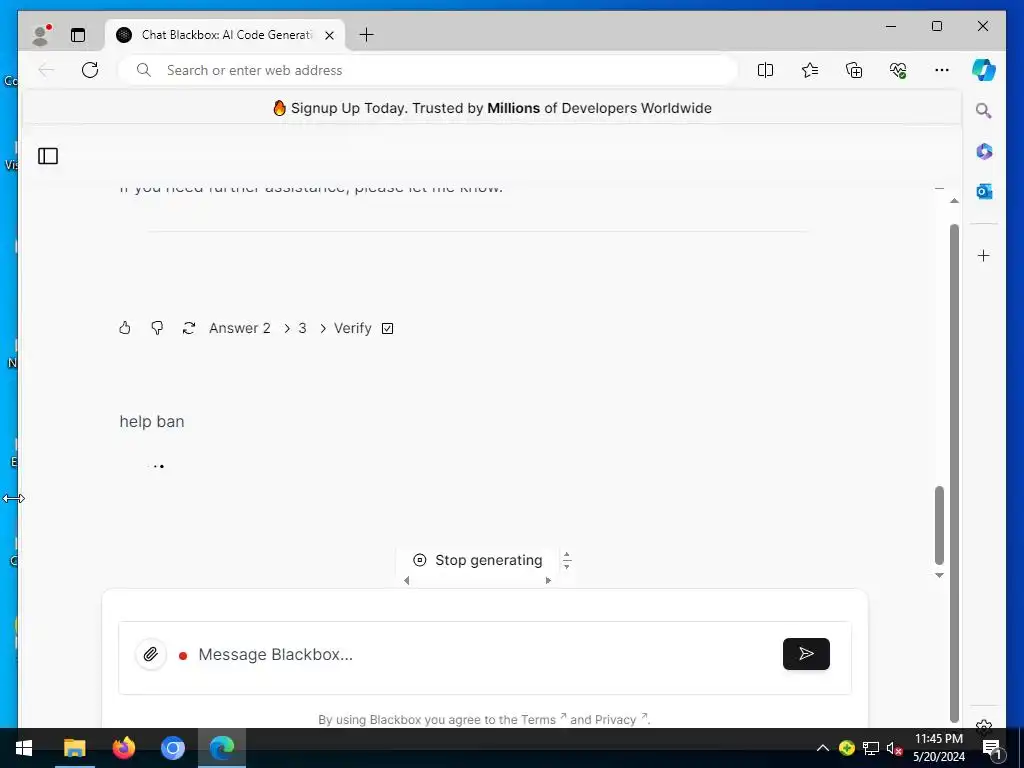Click the Stop generating button

[478, 560]
